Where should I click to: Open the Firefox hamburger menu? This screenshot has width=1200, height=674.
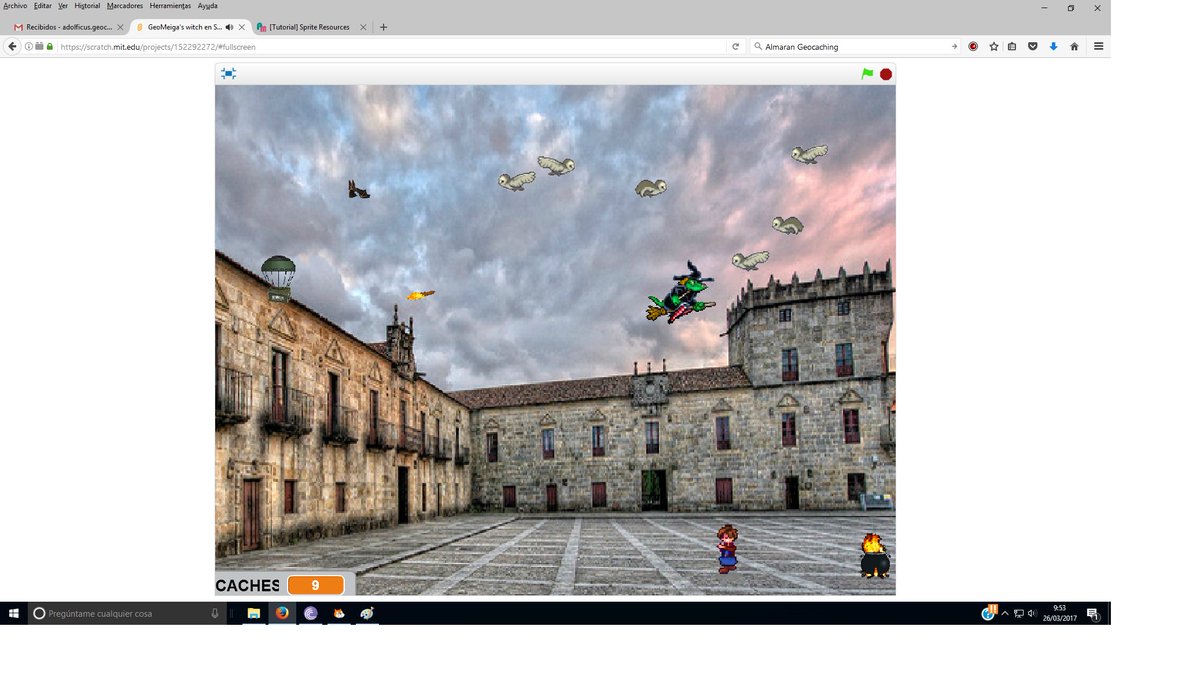pyautogui.click(x=1098, y=47)
